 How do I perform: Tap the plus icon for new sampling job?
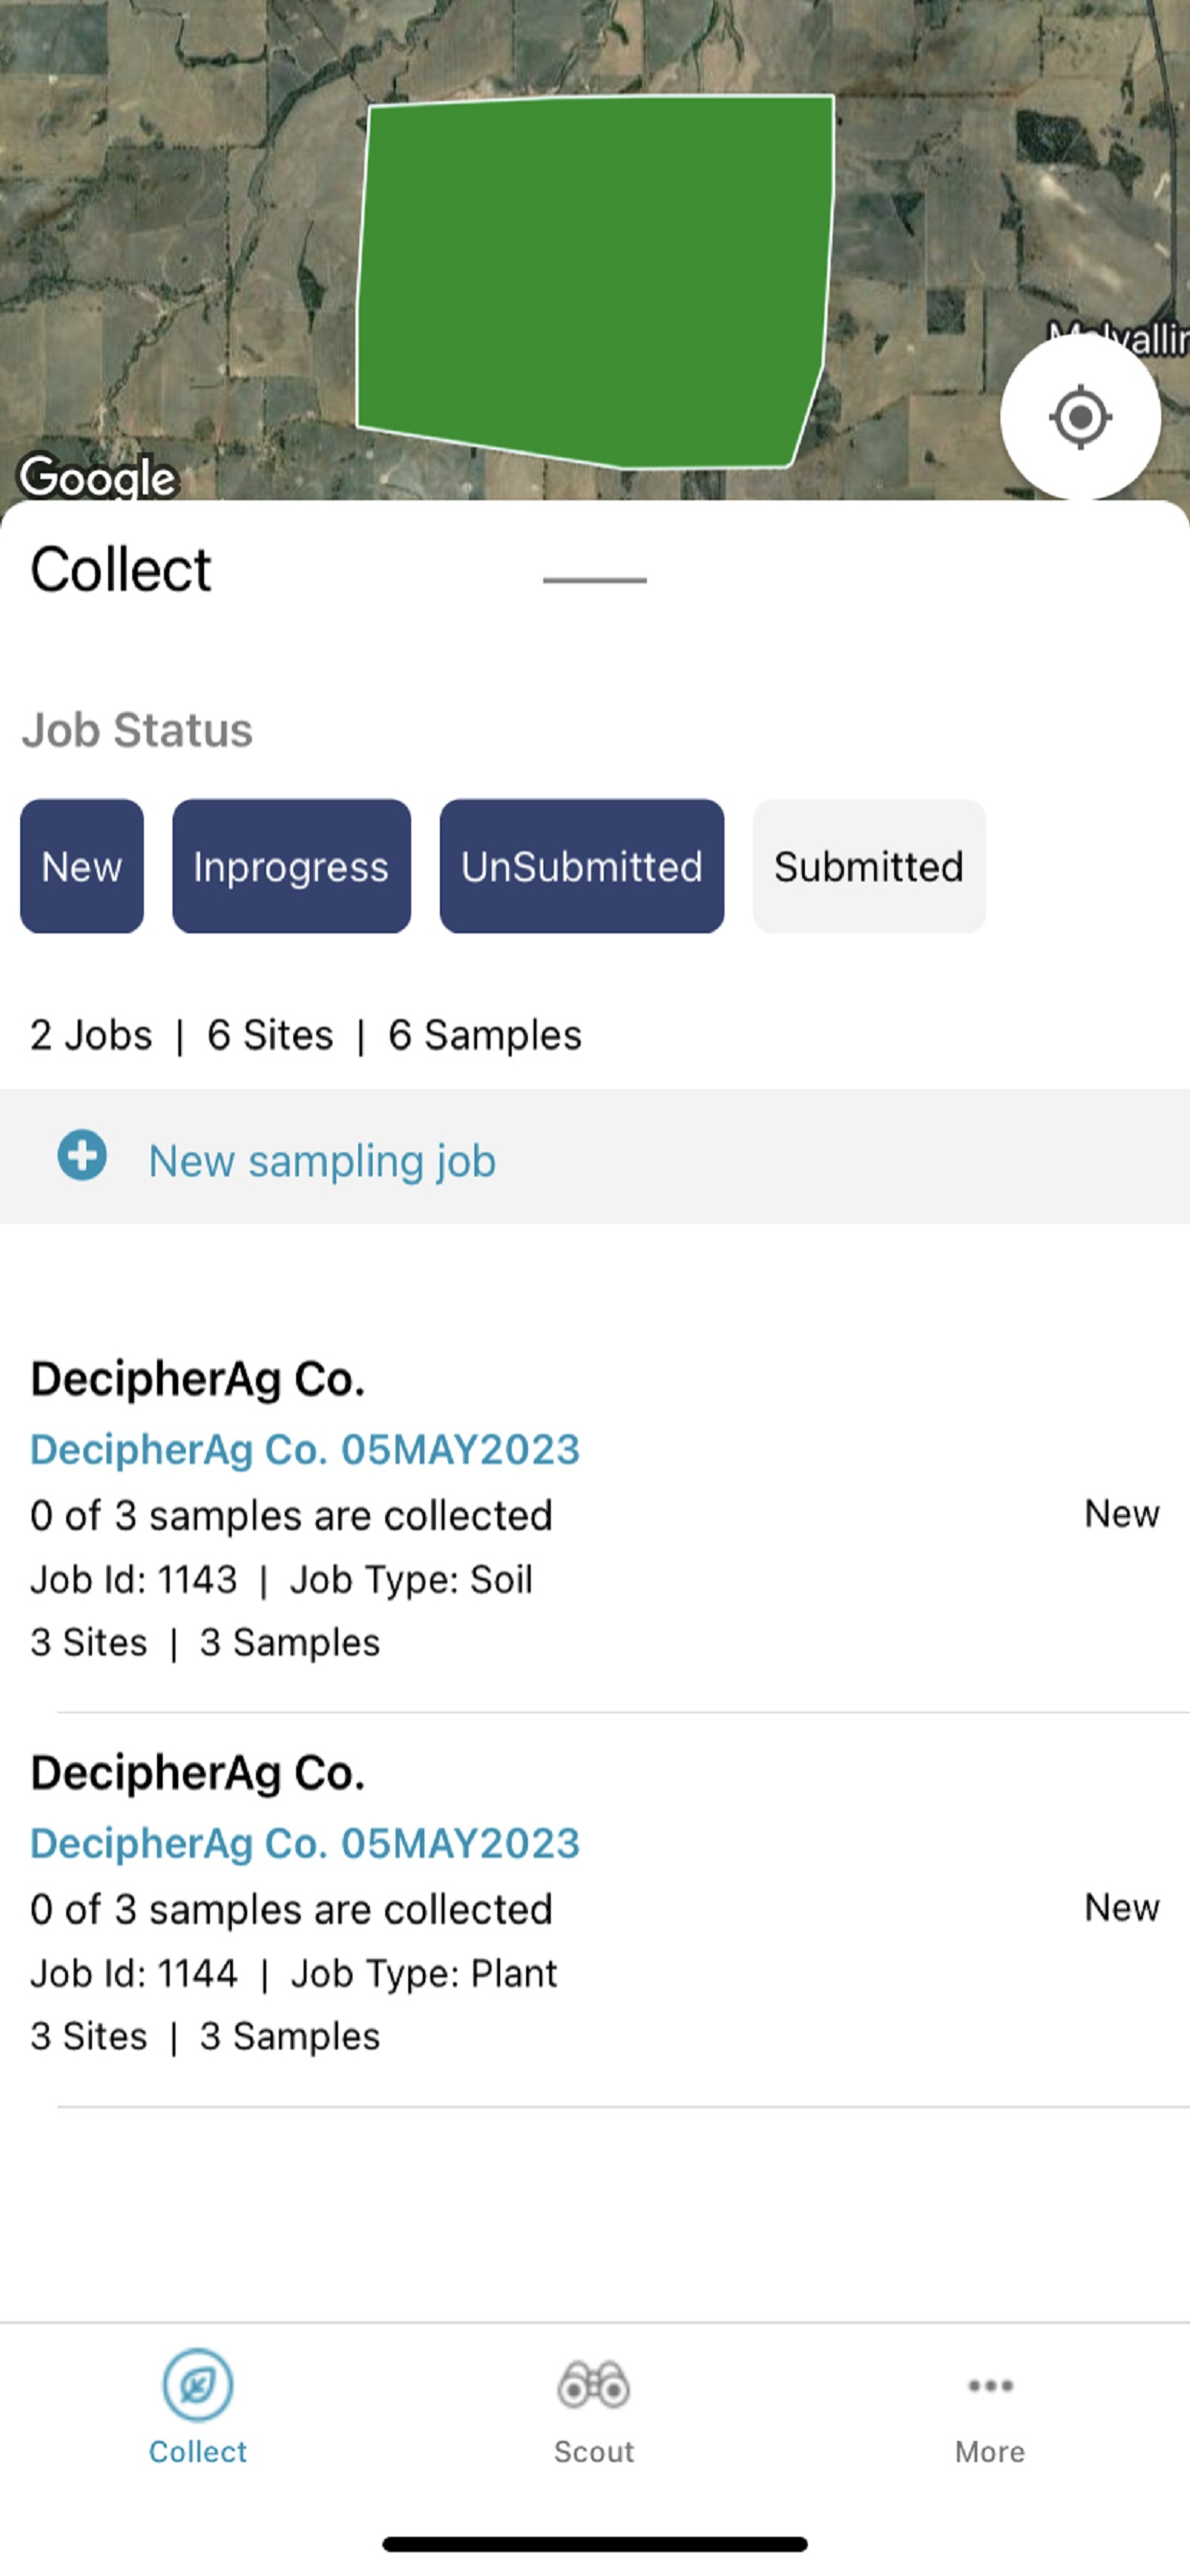click(x=82, y=1156)
